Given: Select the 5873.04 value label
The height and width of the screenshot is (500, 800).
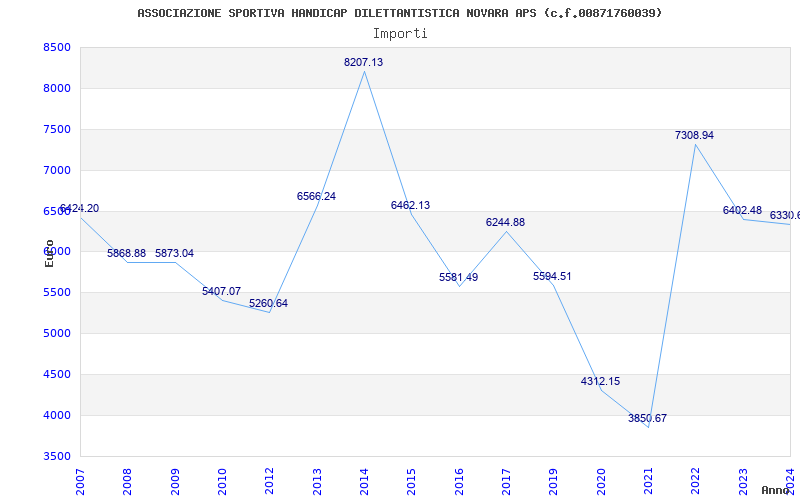Looking at the screenshot, I should click(x=174, y=253).
